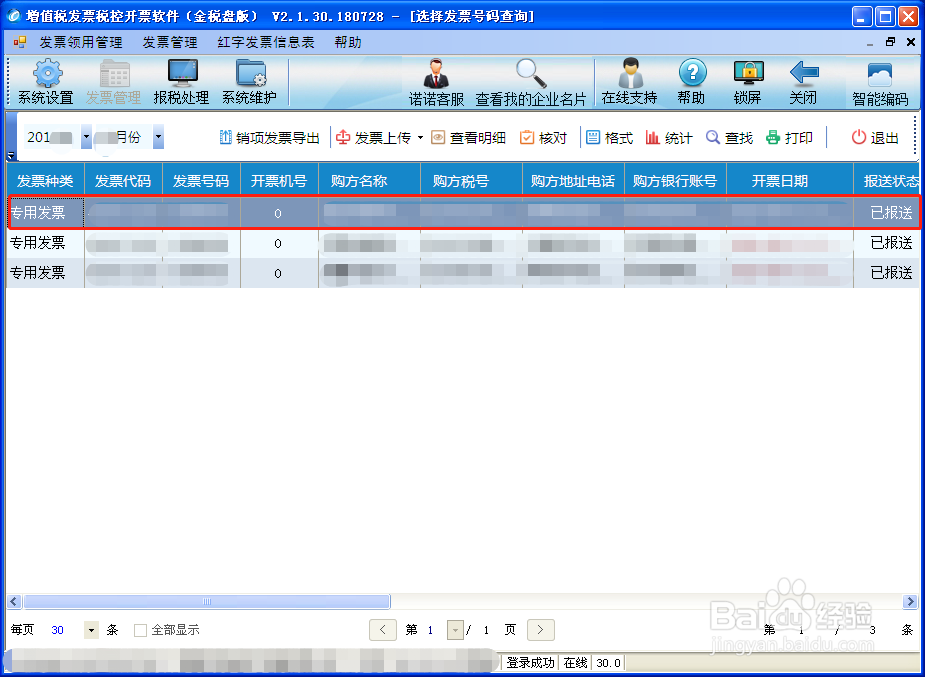Sort by 发票种类 column header
Screen dimensions: 925x677
(45, 180)
